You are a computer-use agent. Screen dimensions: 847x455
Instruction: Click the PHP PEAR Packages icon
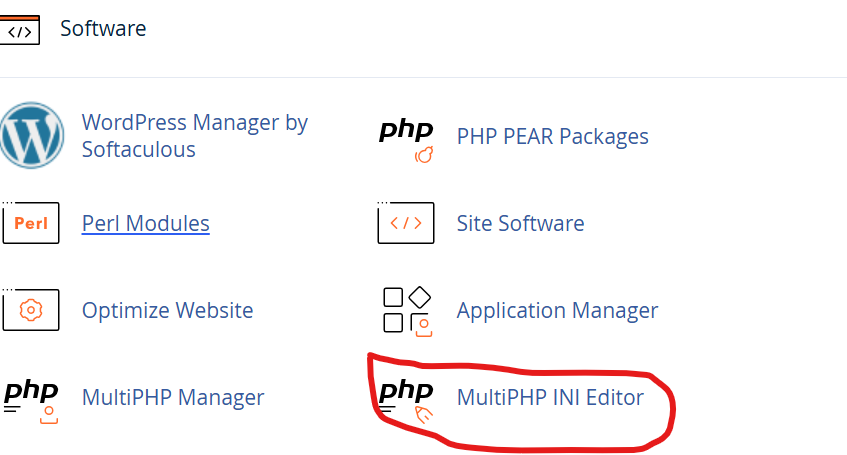(407, 139)
